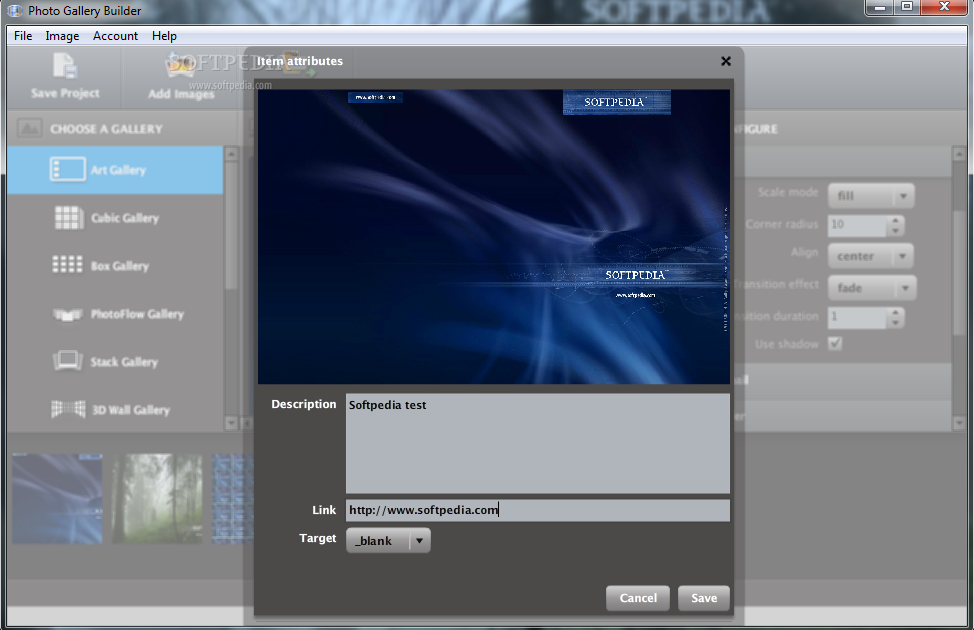This screenshot has height=630, width=974.
Task: Select the Box Gallery icon
Action: [67, 265]
